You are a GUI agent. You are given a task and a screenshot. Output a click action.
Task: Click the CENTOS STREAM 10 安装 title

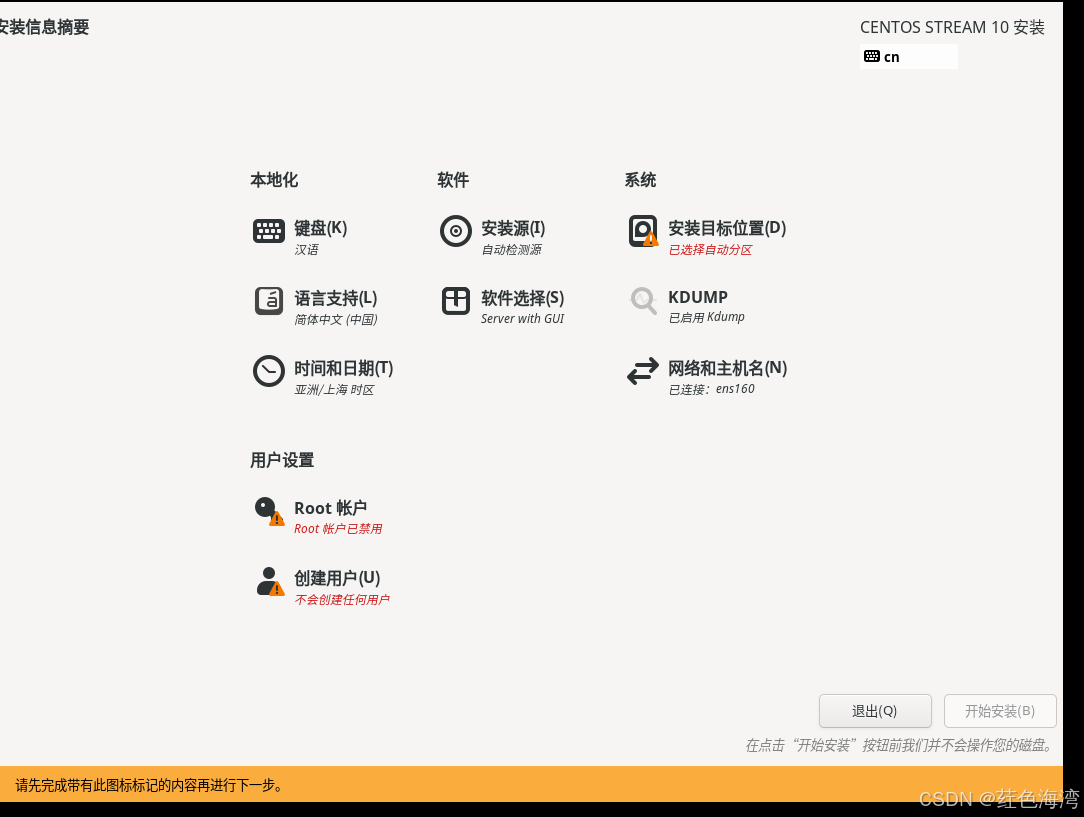(x=952, y=27)
